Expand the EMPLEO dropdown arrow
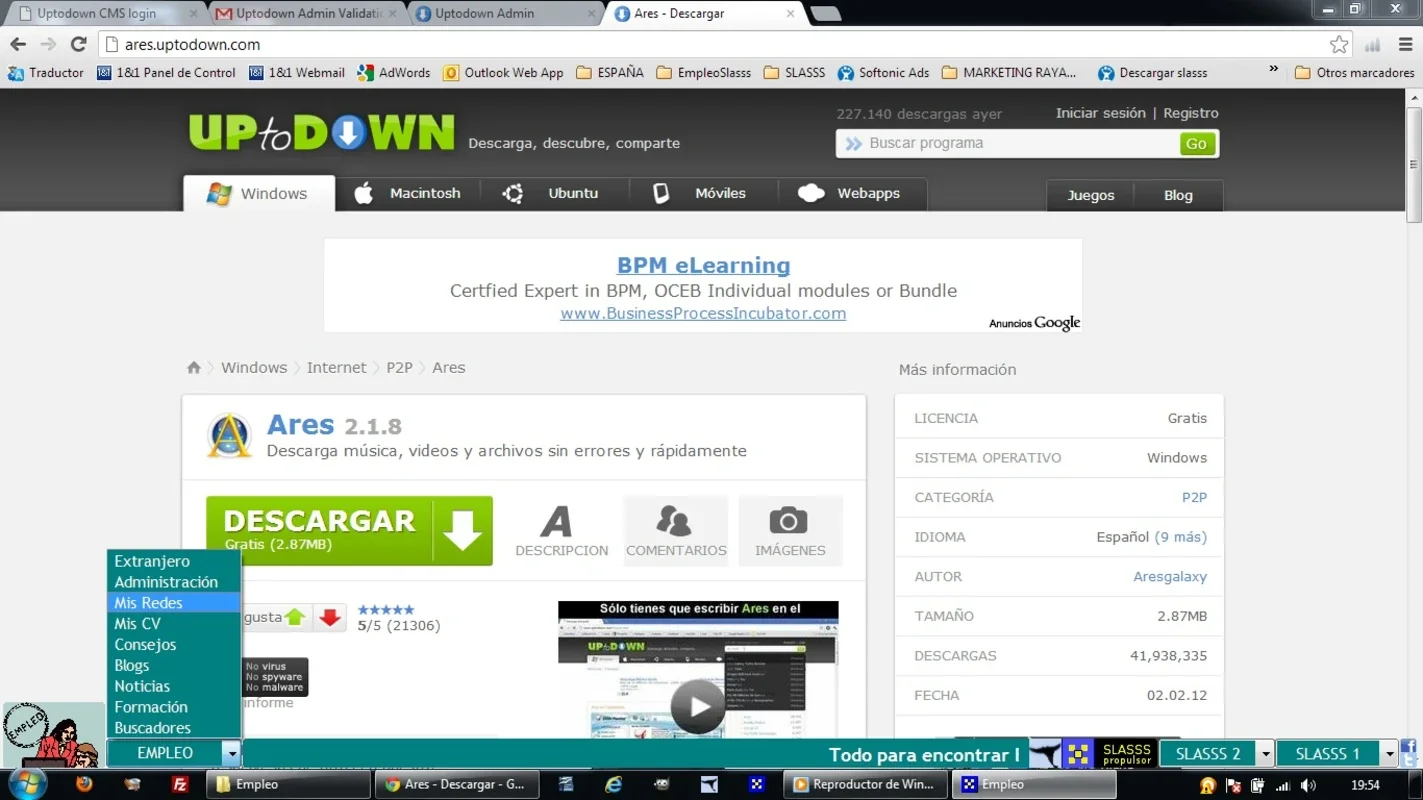 coord(231,753)
